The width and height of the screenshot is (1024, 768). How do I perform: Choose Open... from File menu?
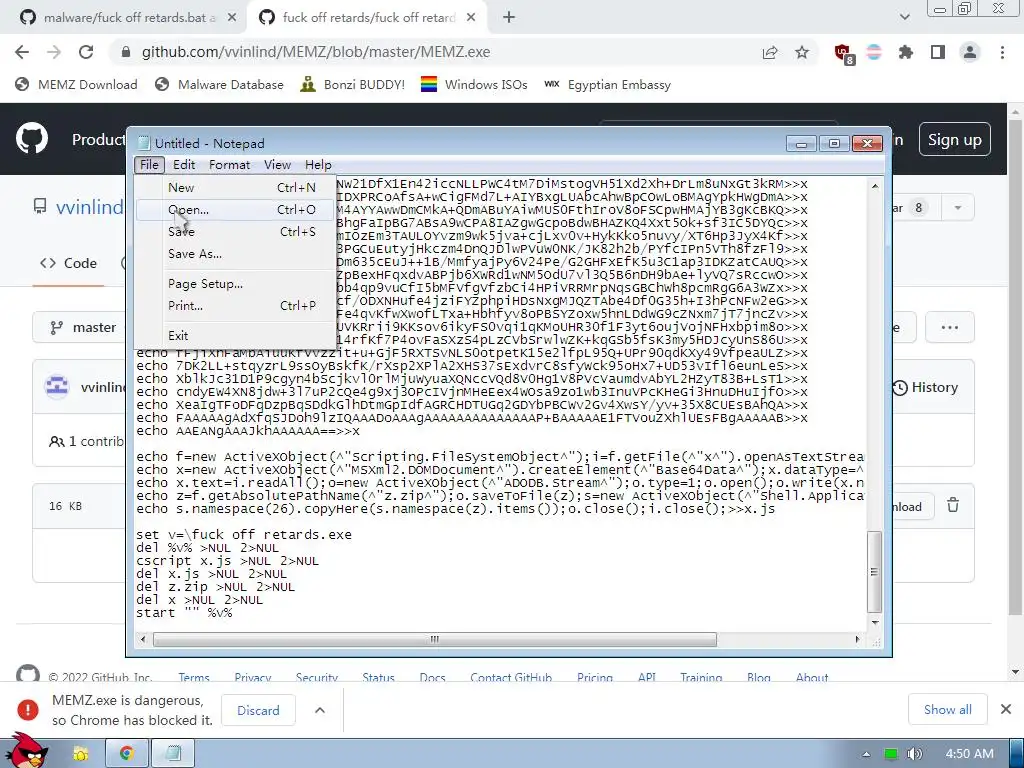click(236, 210)
